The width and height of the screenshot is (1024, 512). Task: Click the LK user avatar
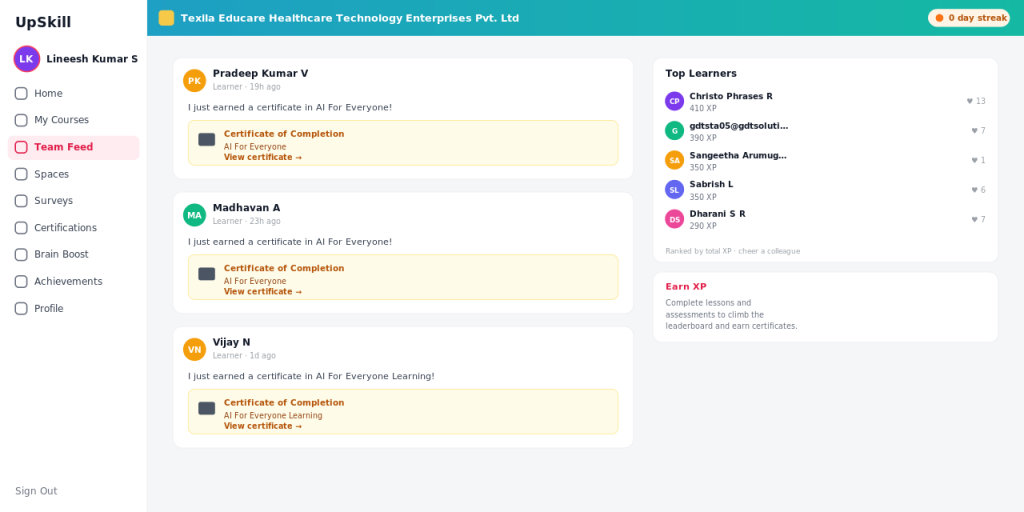(27, 59)
